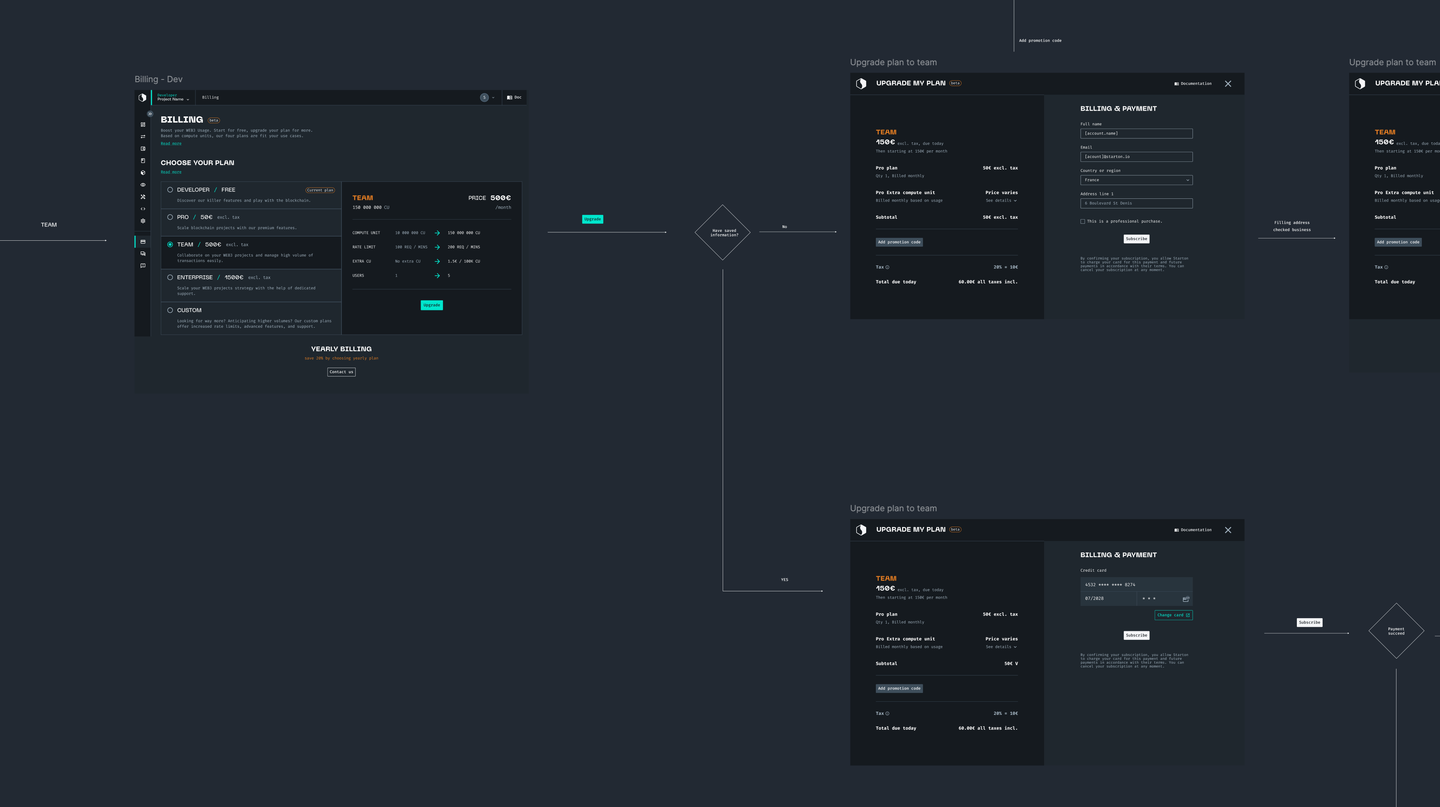Click the Email input field

pyautogui.click(x=1136, y=157)
